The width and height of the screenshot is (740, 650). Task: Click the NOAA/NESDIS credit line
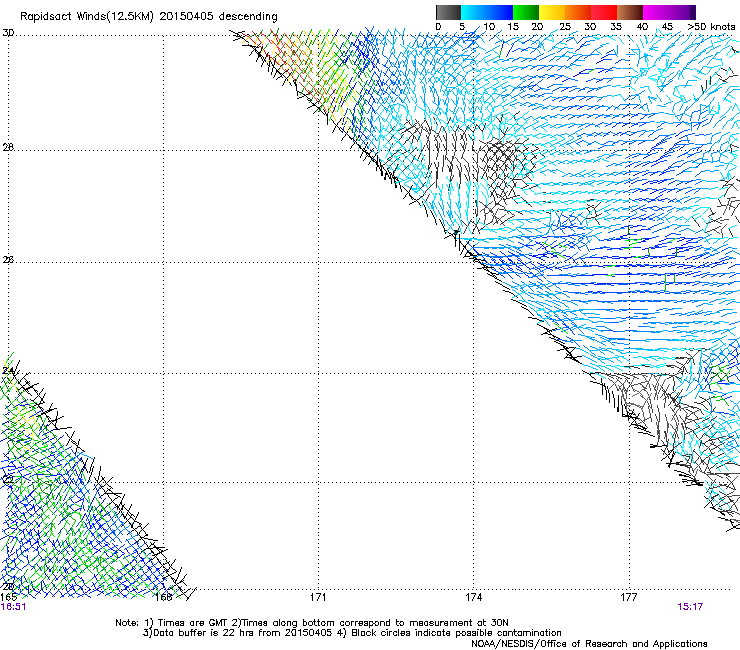tap(589, 643)
